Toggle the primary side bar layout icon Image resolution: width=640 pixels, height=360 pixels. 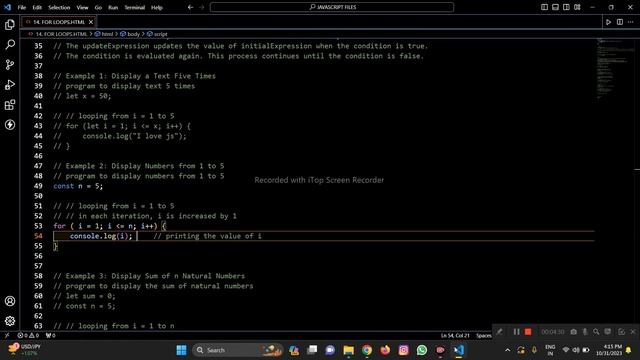click(544, 7)
